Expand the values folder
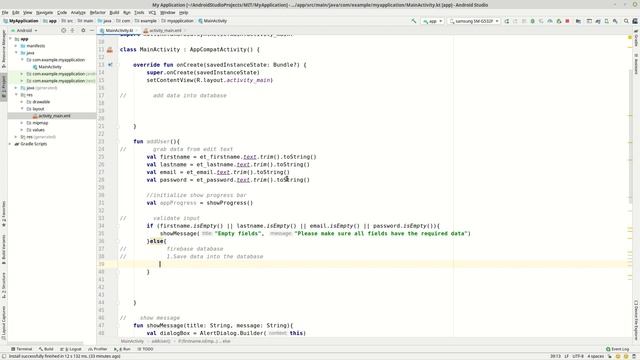The width and height of the screenshot is (640, 360). [22, 130]
